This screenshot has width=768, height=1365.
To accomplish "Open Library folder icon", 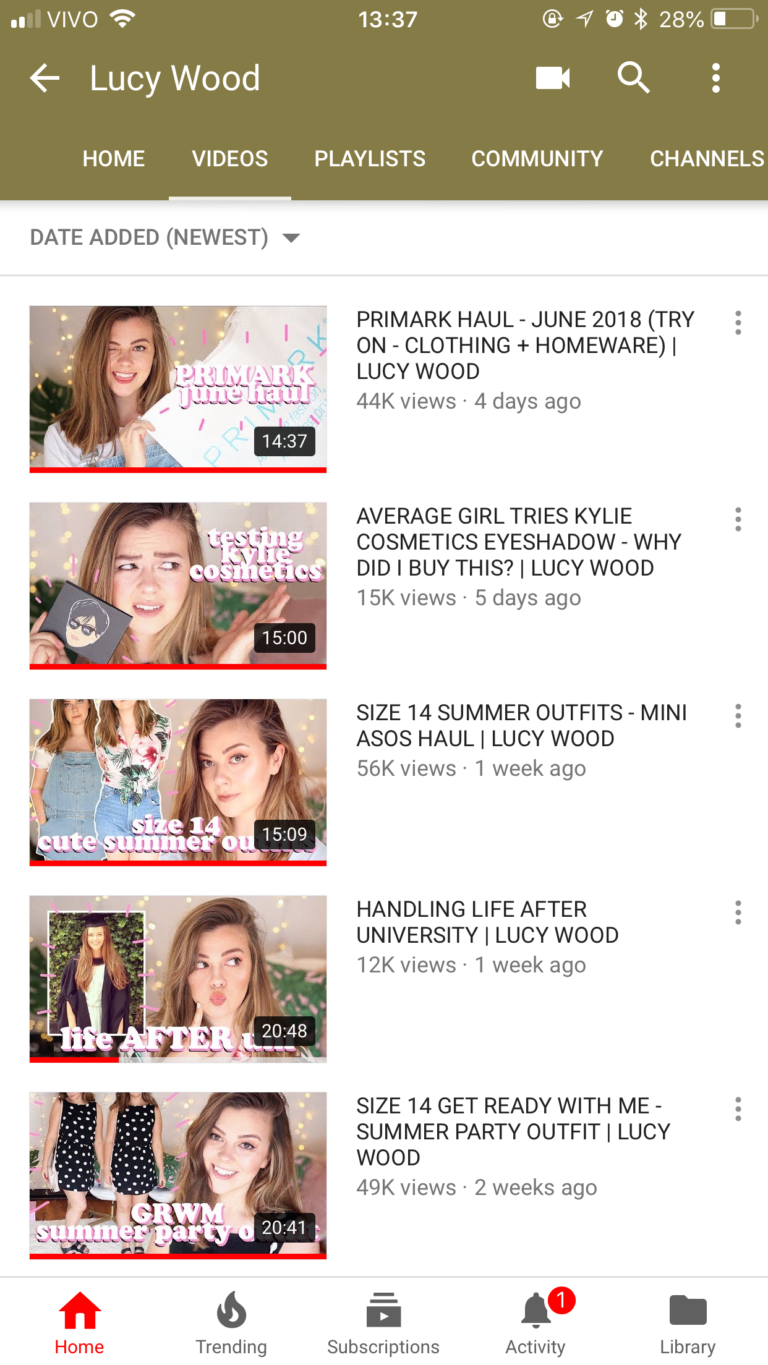I will (688, 1324).
